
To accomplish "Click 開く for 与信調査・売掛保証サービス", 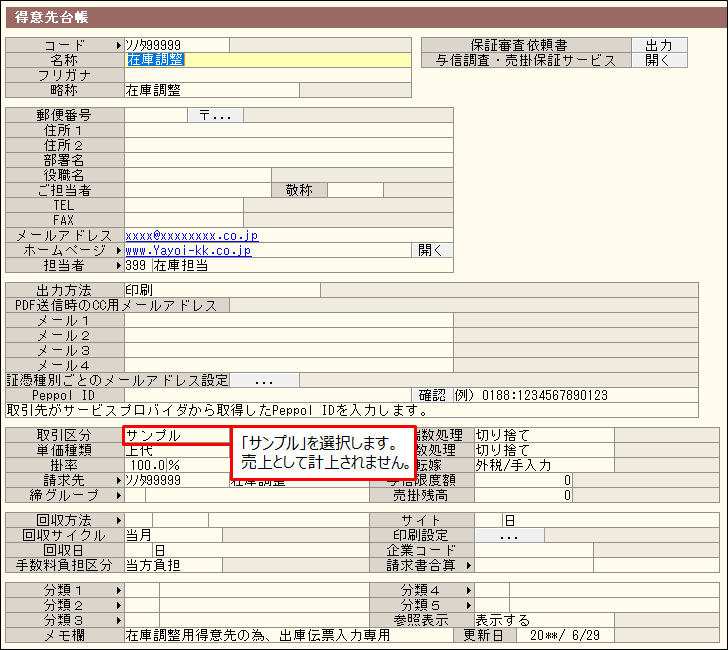I will tap(659, 60).
